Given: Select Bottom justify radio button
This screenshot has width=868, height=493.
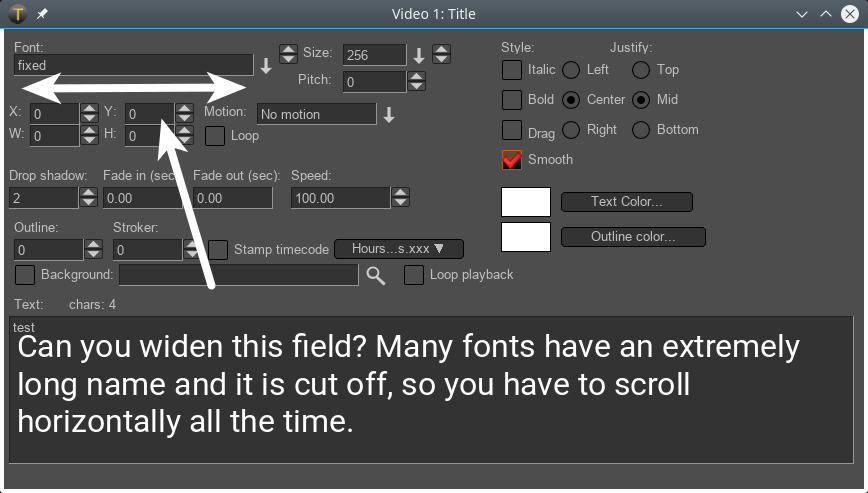Looking at the screenshot, I should (641, 130).
